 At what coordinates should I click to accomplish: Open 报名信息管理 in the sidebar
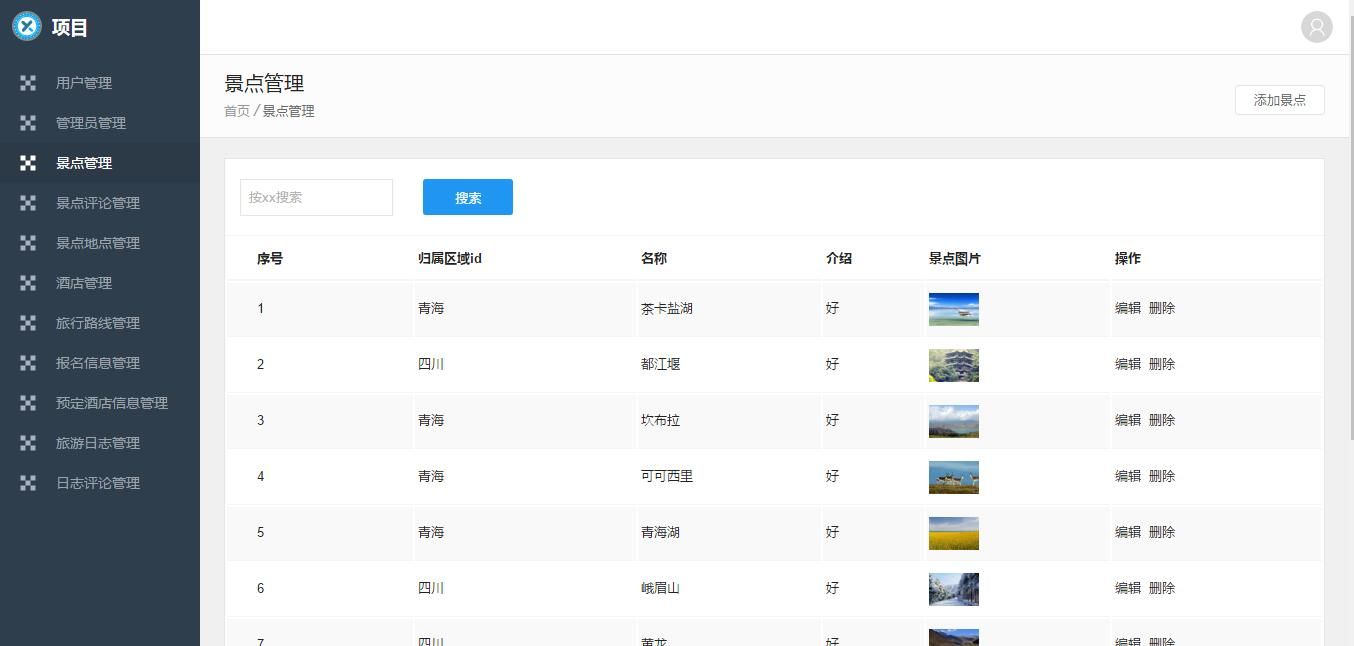tap(98, 363)
